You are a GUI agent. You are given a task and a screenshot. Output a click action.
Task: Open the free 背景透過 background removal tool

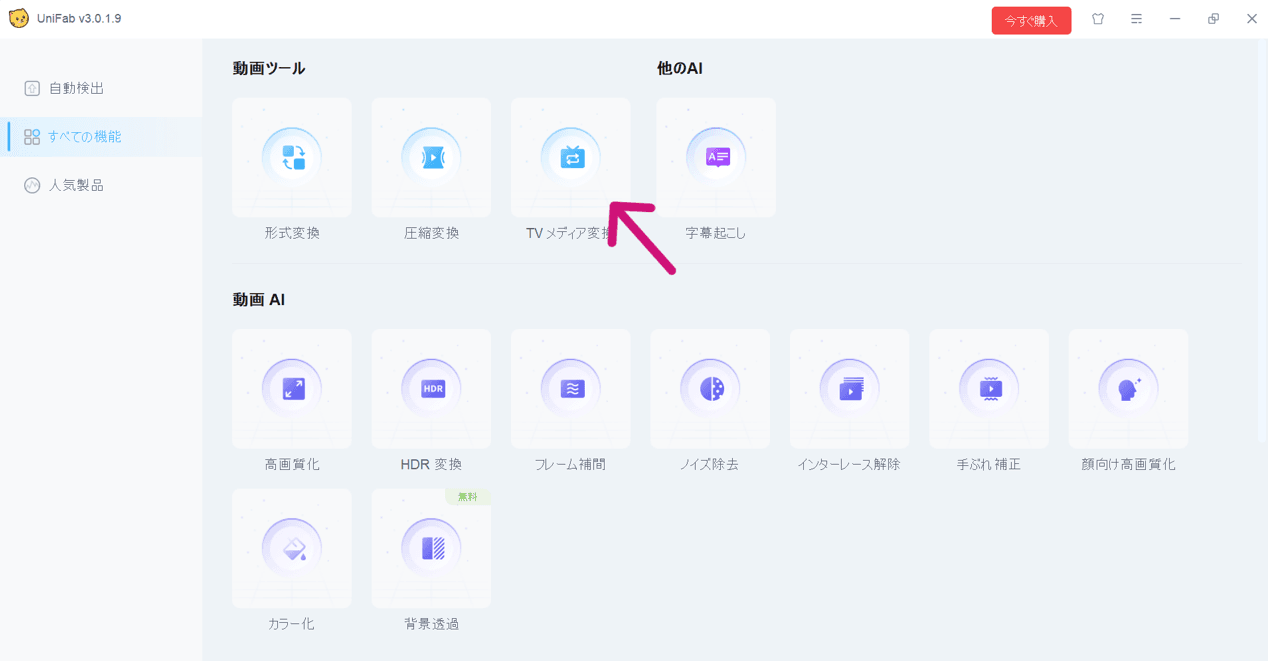pos(431,548)
